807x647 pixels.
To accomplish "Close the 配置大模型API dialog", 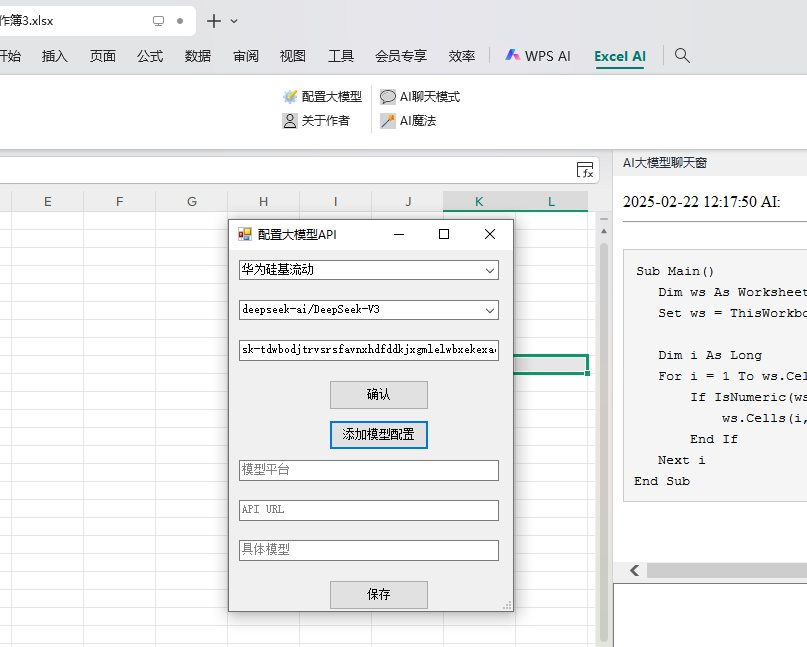I will pos(490,235).
